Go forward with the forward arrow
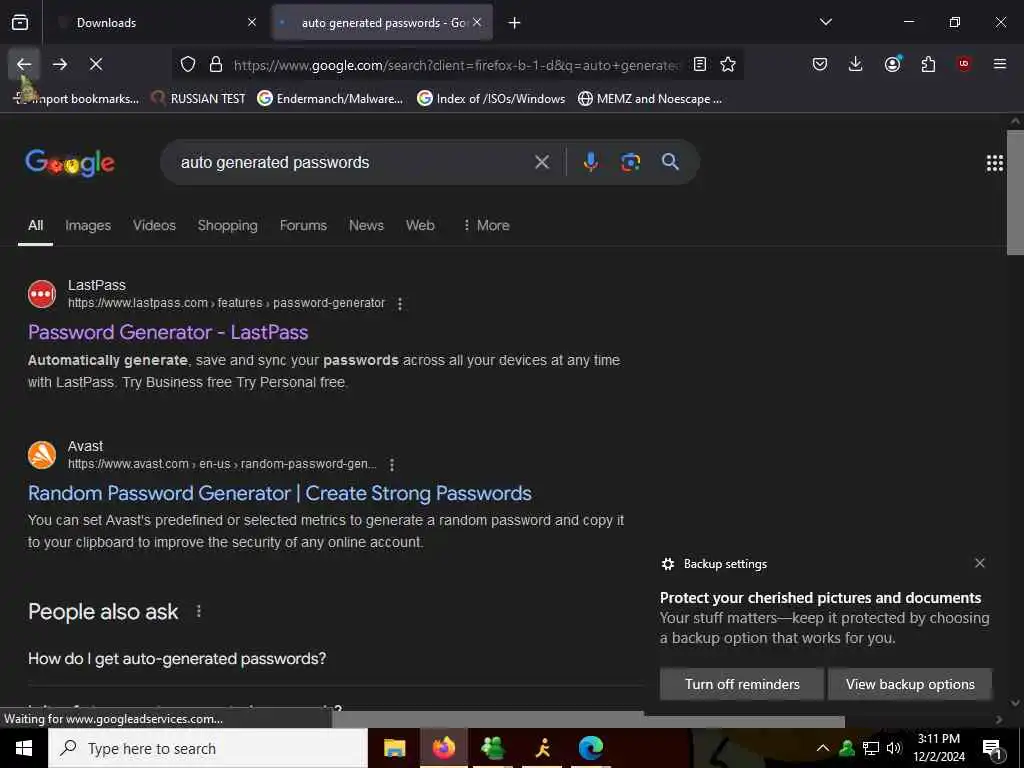Viewport: 1024px width, 768px height. [x=60, y=64]
